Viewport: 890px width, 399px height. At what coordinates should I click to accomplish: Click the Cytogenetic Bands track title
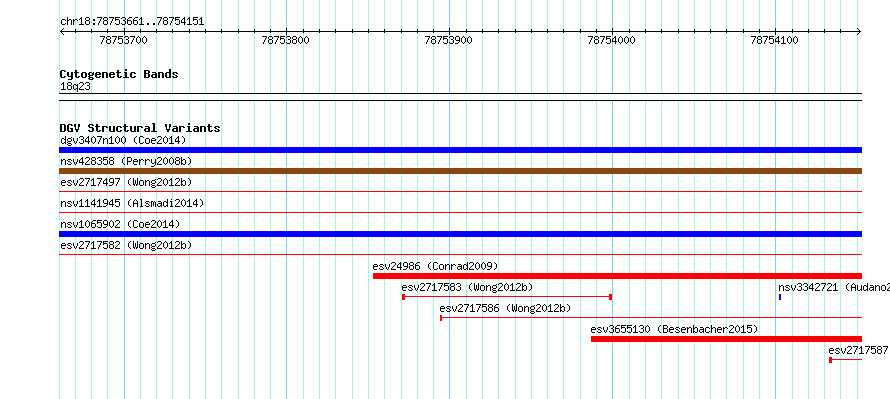tap(119, 74)
